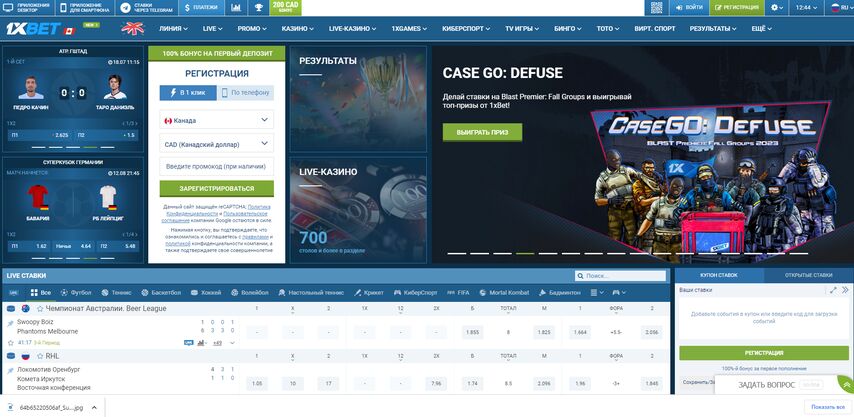The height and width of the screenshot is (417, 854).
Task: Select the first banner slider indicator
Action: click(x=456, y=253)
